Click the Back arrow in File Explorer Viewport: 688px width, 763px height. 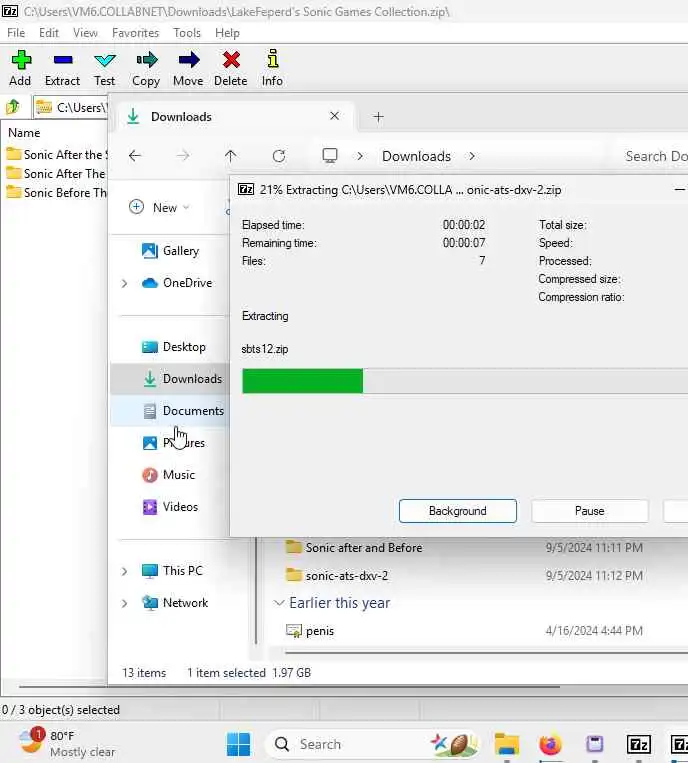click(x=135, y=156)
